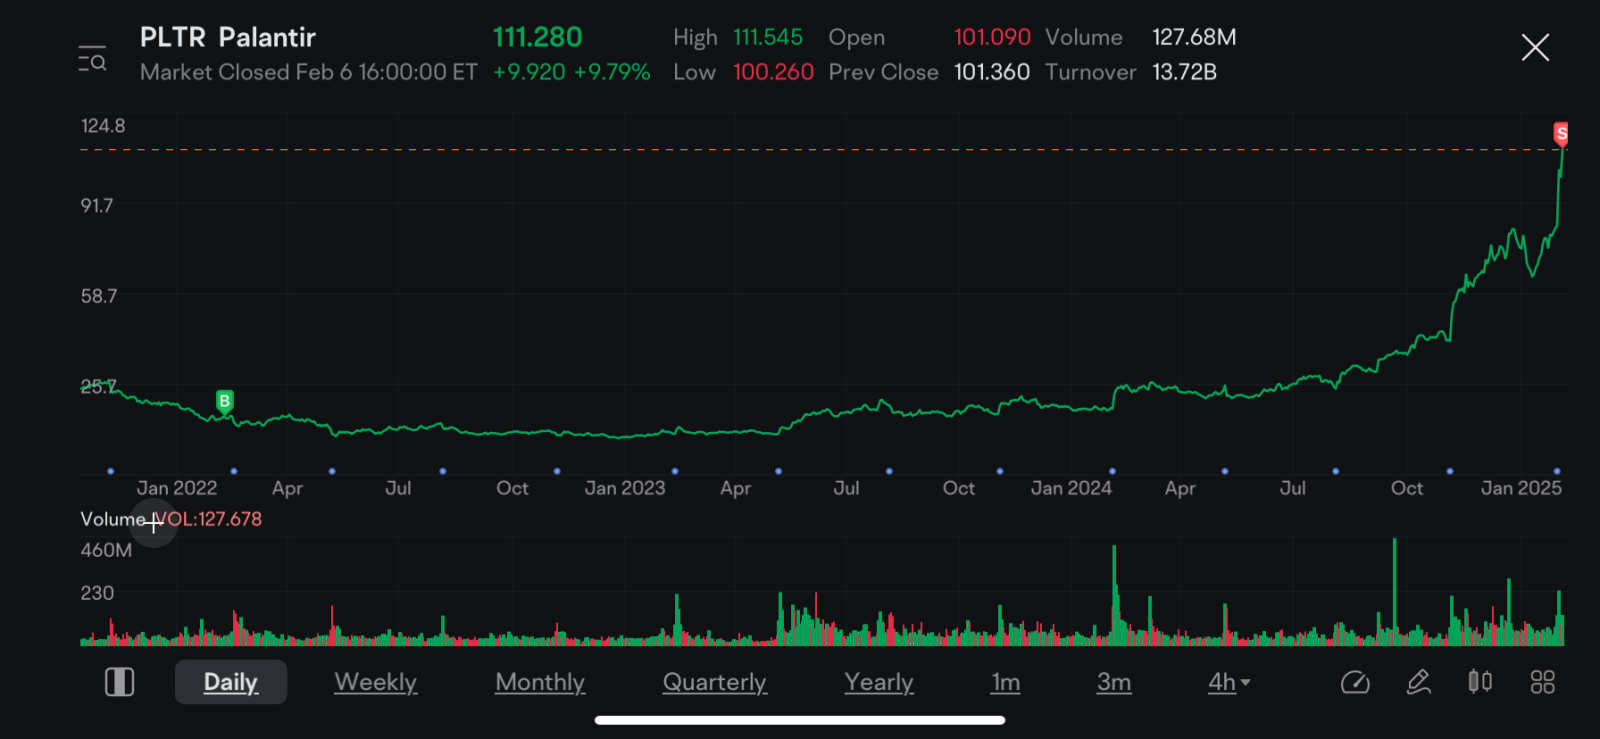The height and width of the screenshot is (739, 1600).
Task: Tap the 230 volume axis label
Action: [x=97, y=593]
